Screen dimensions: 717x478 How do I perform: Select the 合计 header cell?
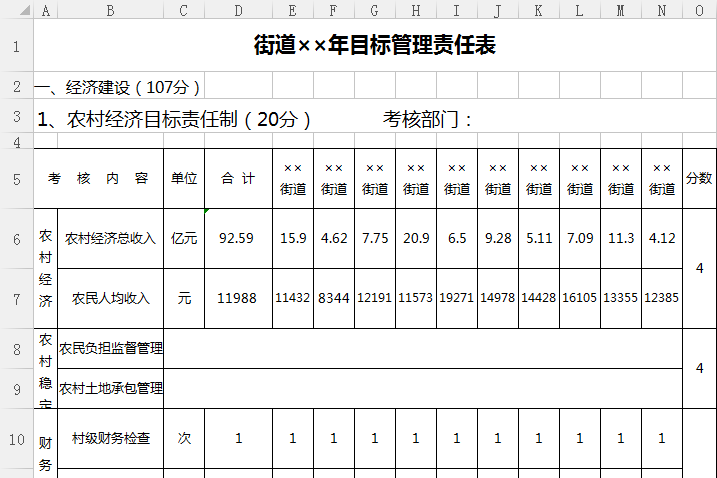pyautogui.click(x=238, y=179)
